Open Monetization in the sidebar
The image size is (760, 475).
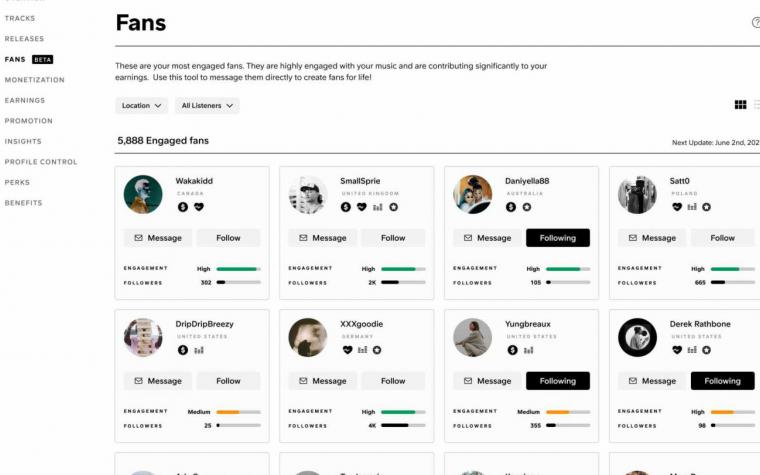coord(34,80)
